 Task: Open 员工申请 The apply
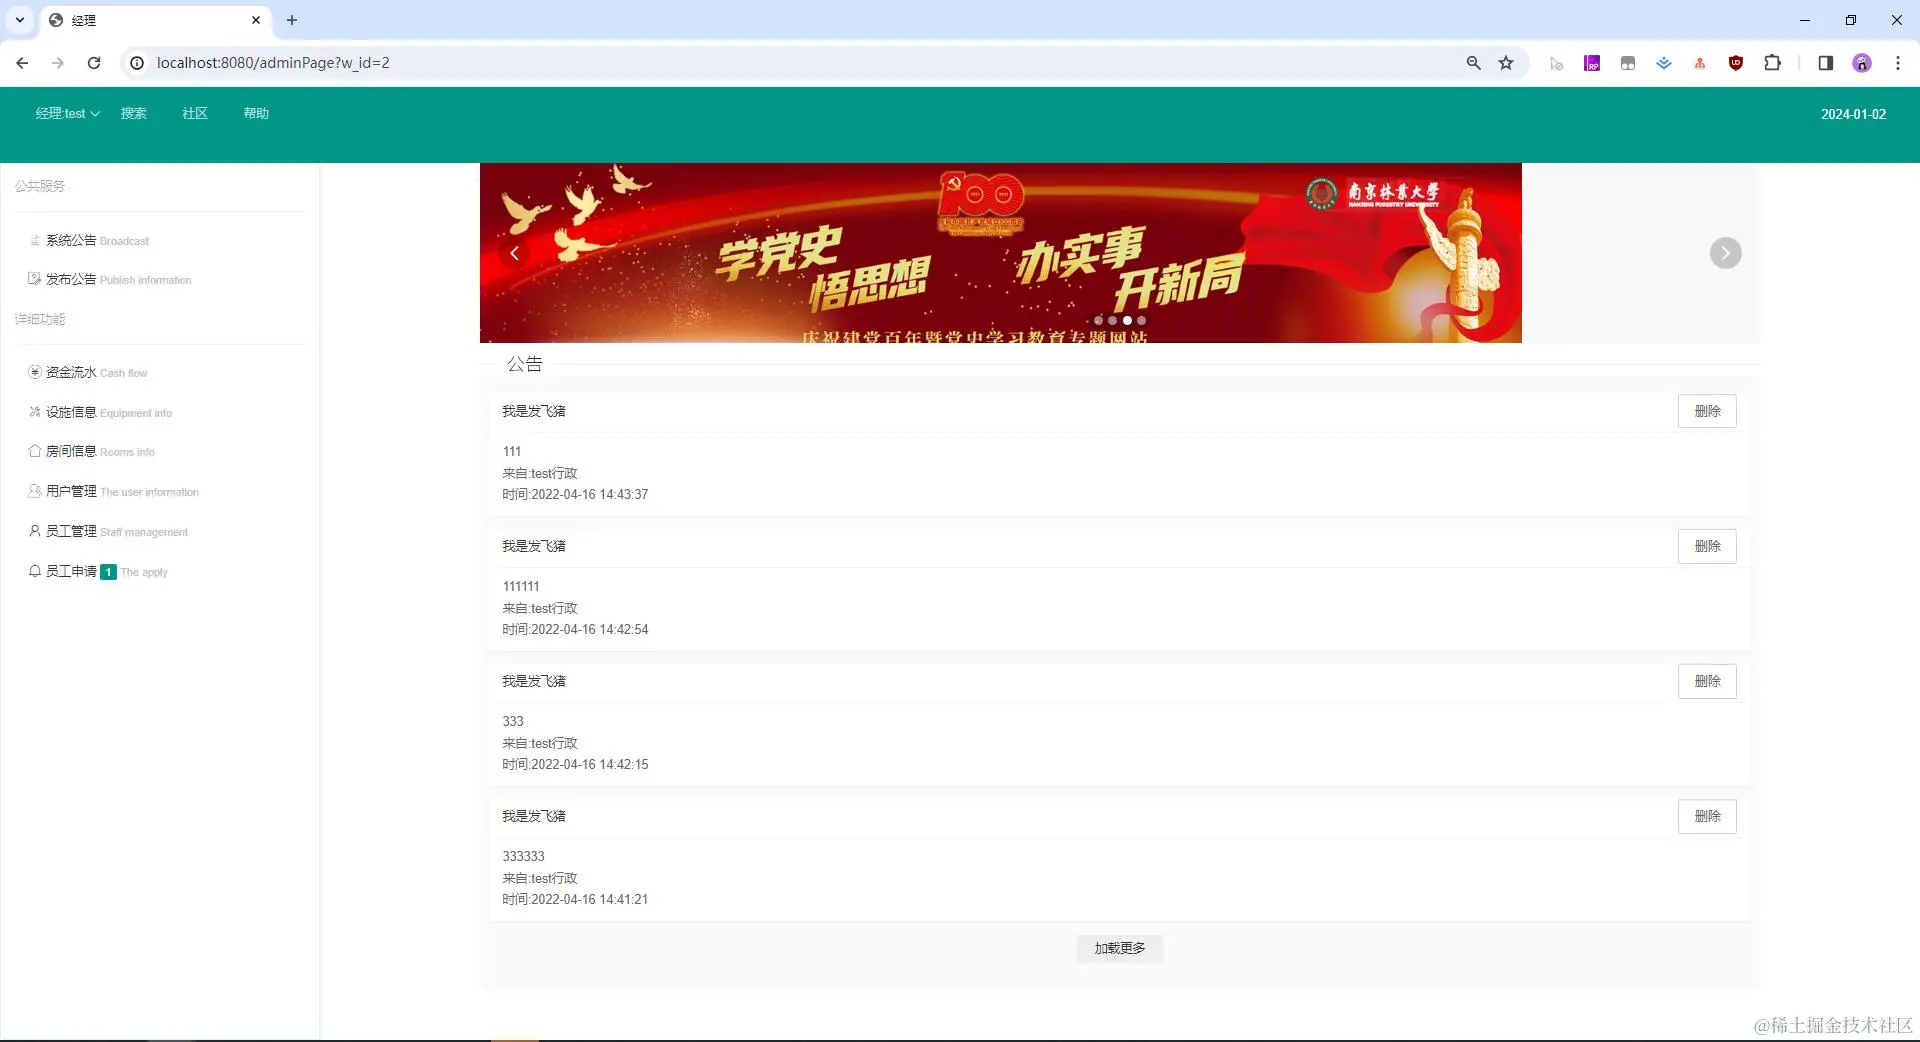(x=98, y=572)
